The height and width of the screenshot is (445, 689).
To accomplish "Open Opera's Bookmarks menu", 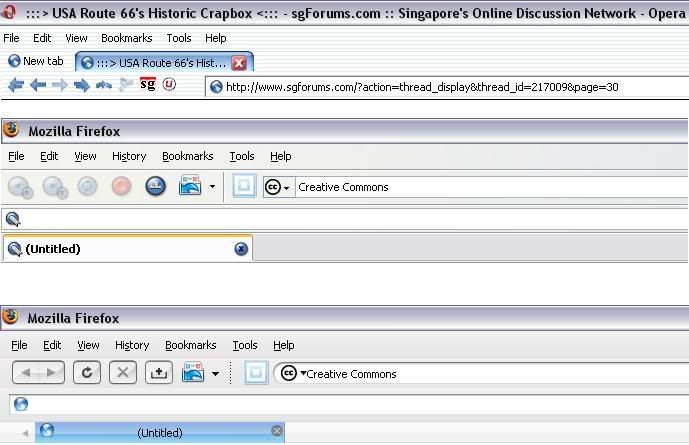I will pyautogui.click(x=127, y=38).
